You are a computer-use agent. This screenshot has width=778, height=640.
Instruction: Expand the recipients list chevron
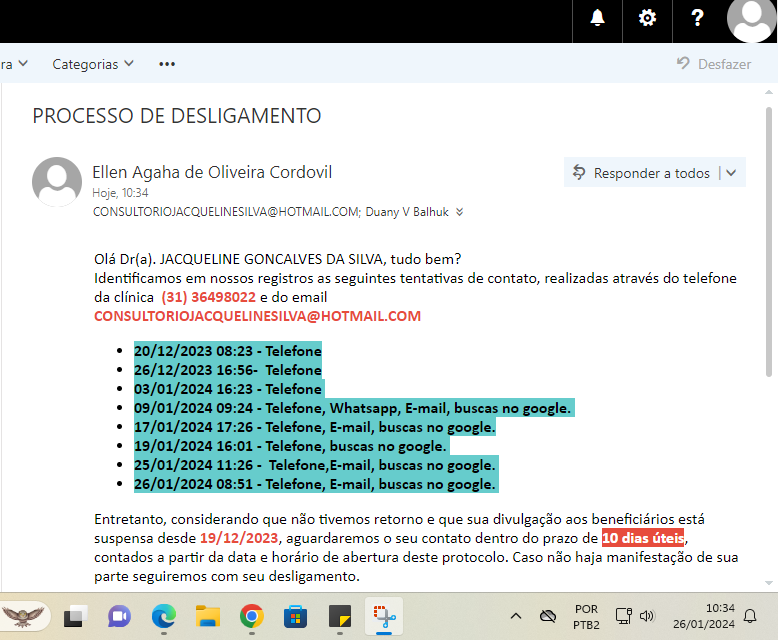[x=460, y=212]
